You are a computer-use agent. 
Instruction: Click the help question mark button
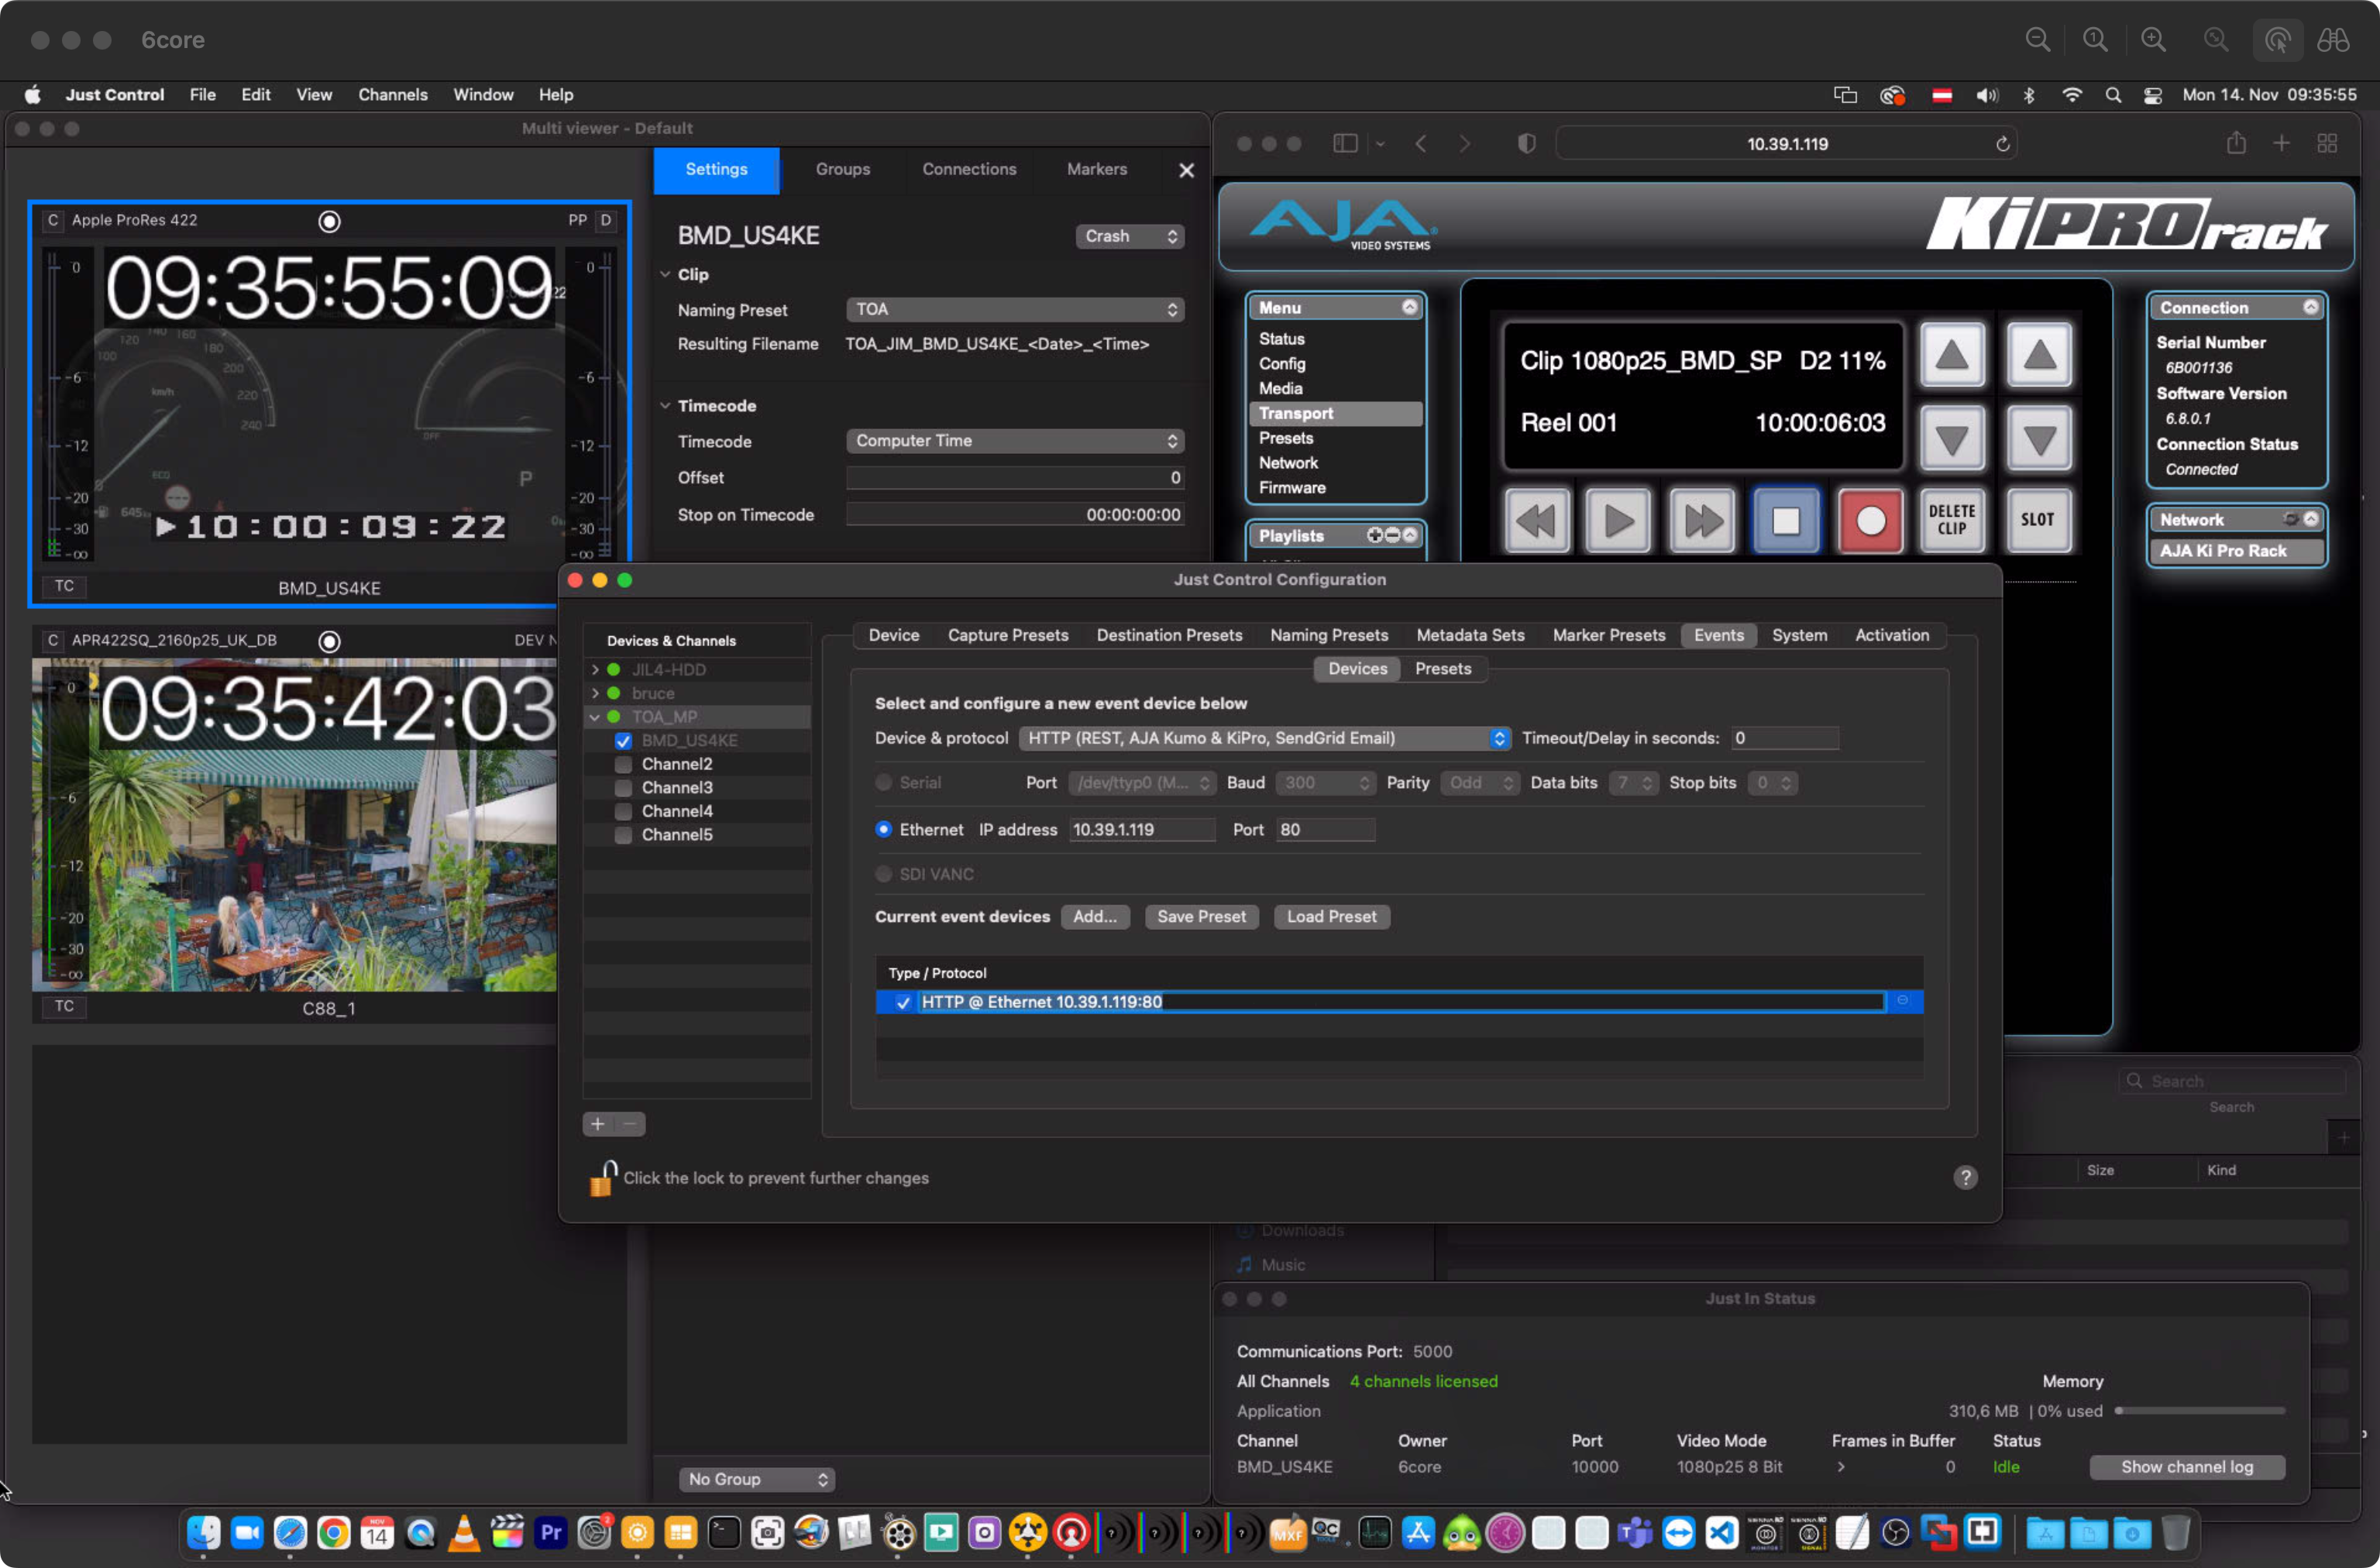[x=1965, y=1177]
